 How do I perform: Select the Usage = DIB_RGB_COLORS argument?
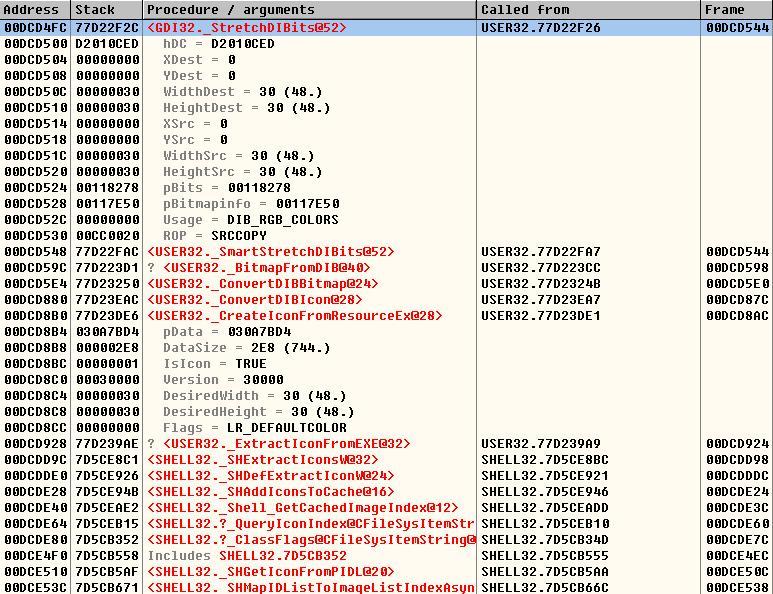(250, 220)
